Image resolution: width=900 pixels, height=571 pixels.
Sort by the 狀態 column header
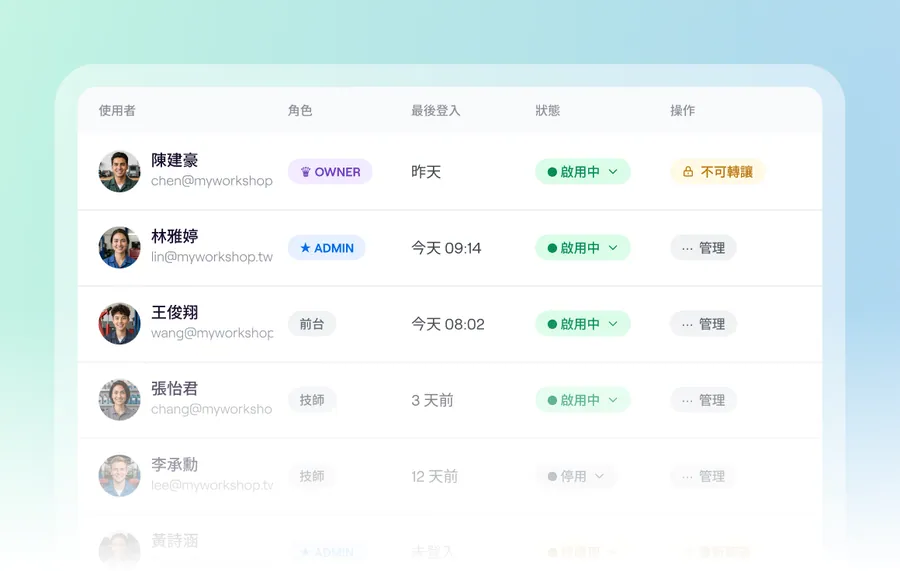(x=548, y=110)
